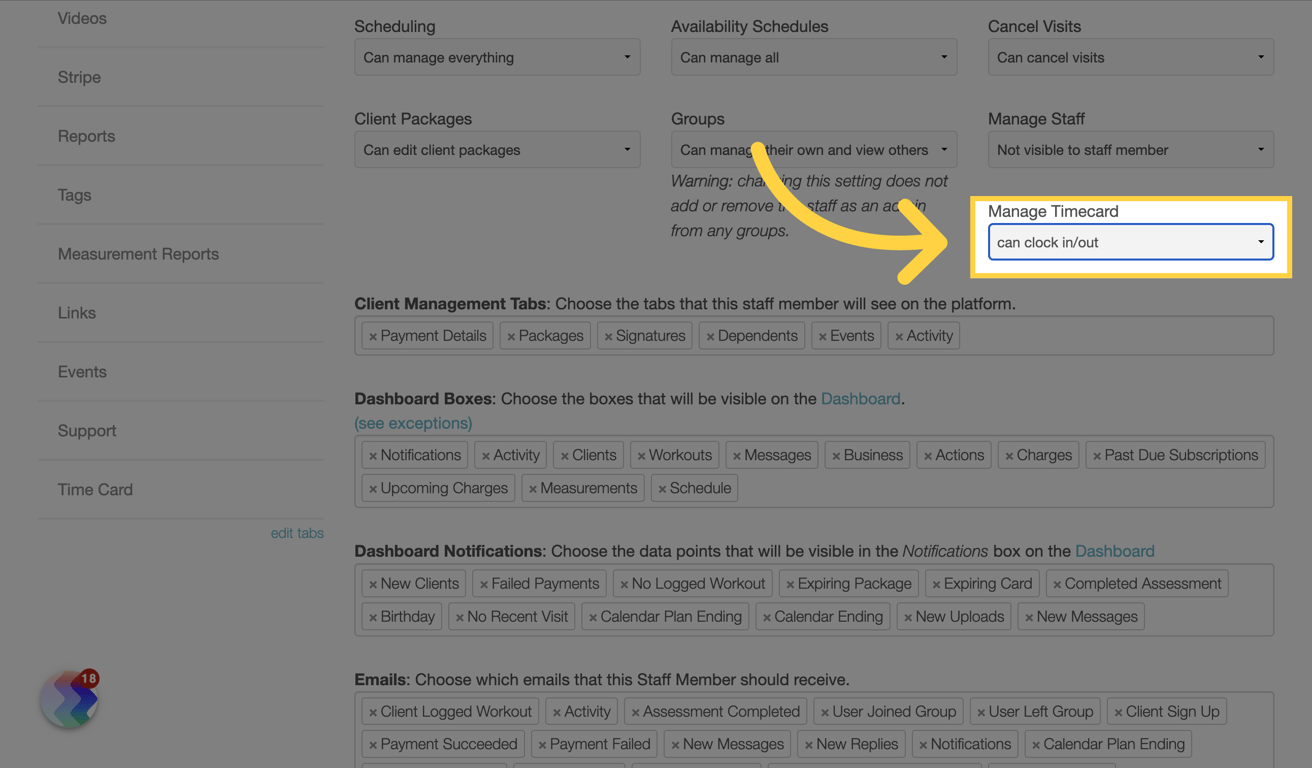
Task: Select Time Card in the sidebar
Action: (x=95, y=490)
